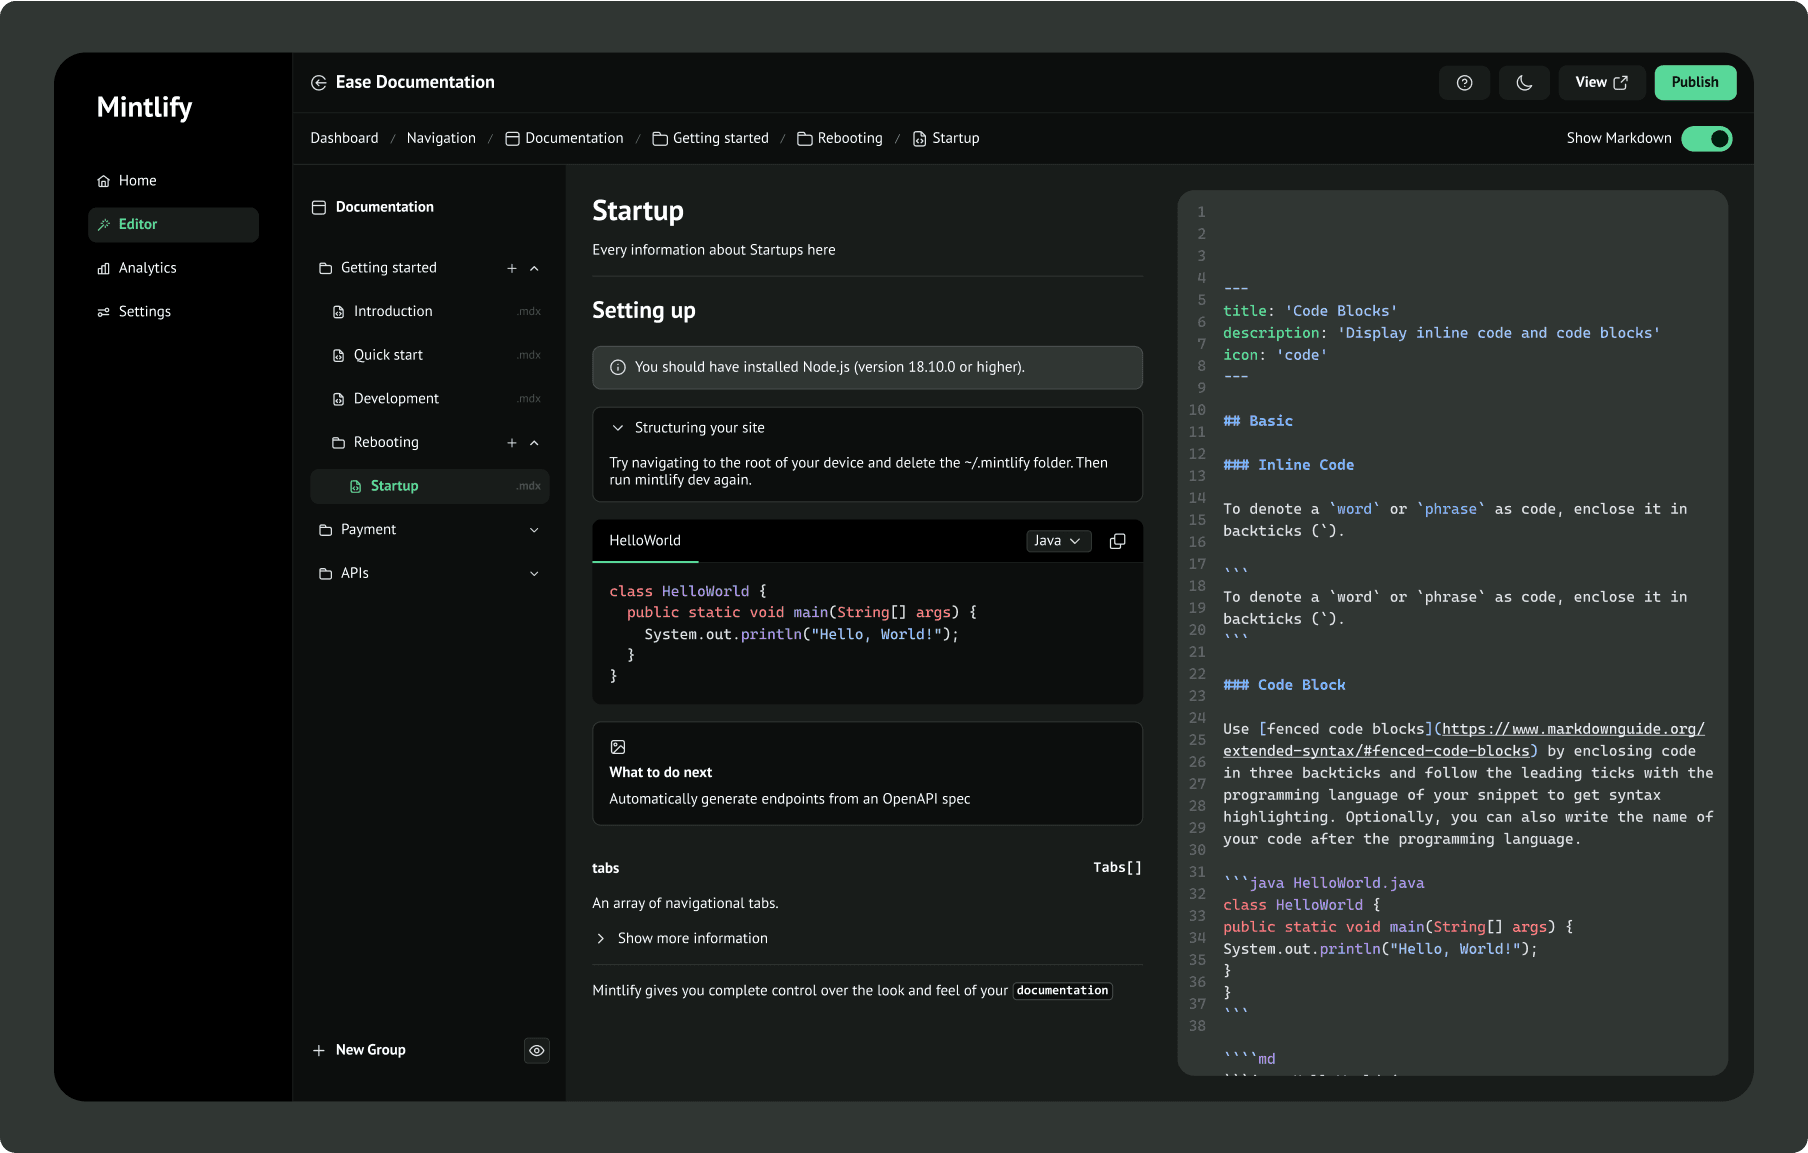Open the Java language dropdown
1808x1153 pixels.
coord(1059,541)
